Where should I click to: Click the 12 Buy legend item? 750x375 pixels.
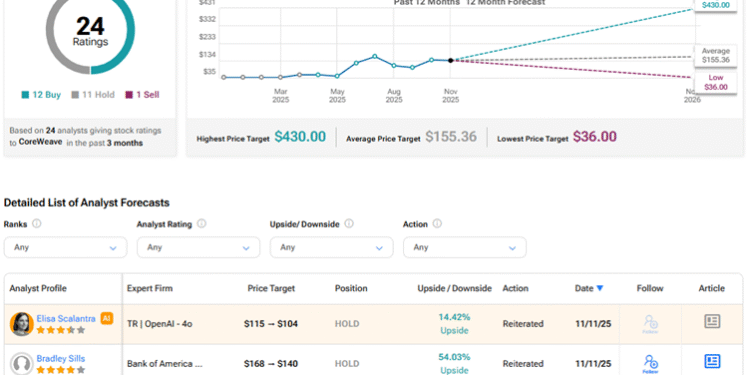coord(41,95)
